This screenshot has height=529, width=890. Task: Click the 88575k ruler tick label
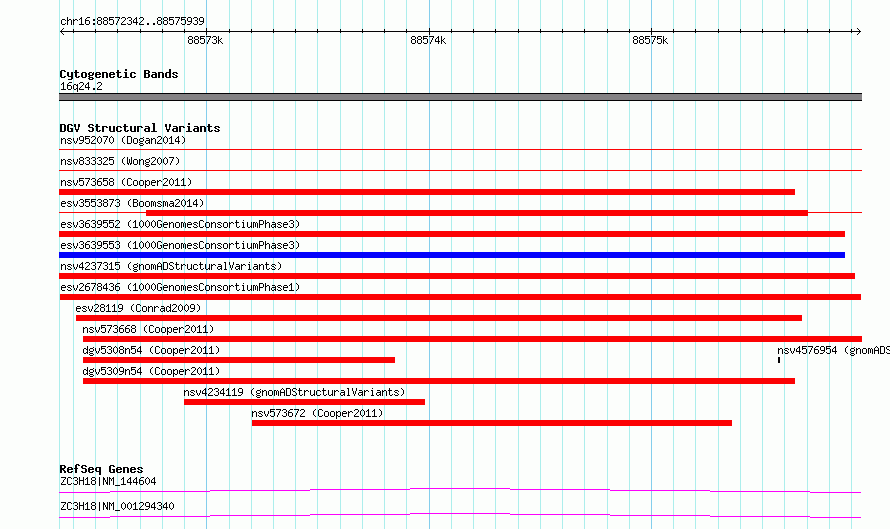650,40
